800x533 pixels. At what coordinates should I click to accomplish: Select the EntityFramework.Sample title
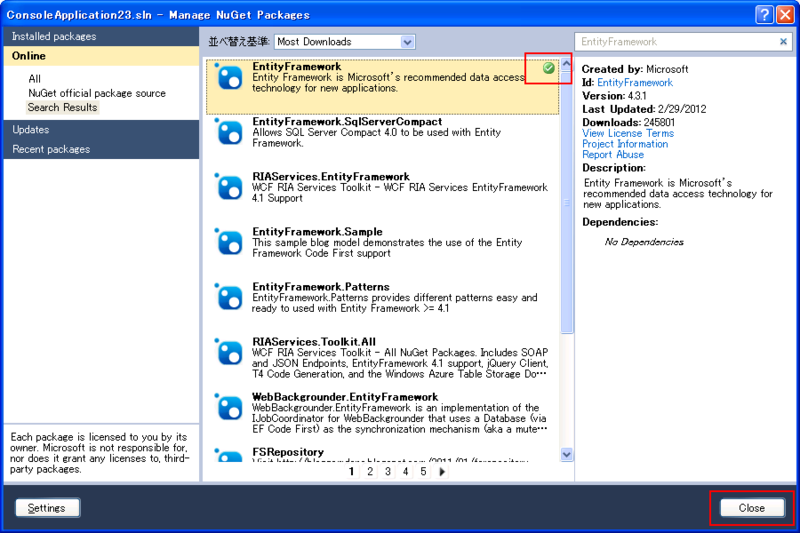point(317,232)
